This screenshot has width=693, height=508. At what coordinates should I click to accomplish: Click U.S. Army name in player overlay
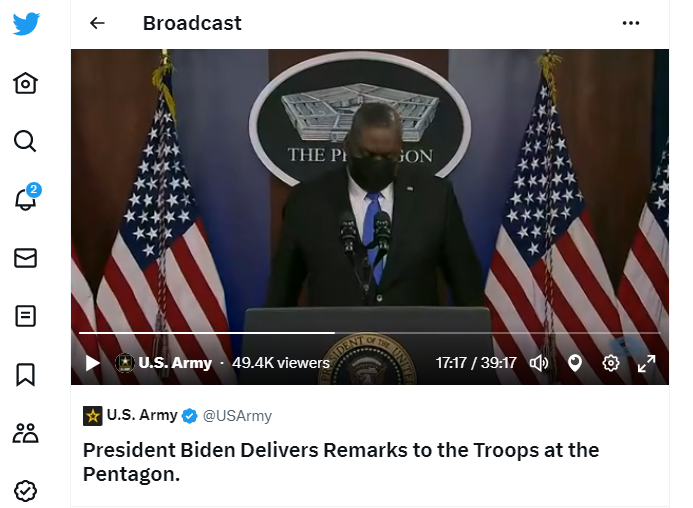(175, 363)
